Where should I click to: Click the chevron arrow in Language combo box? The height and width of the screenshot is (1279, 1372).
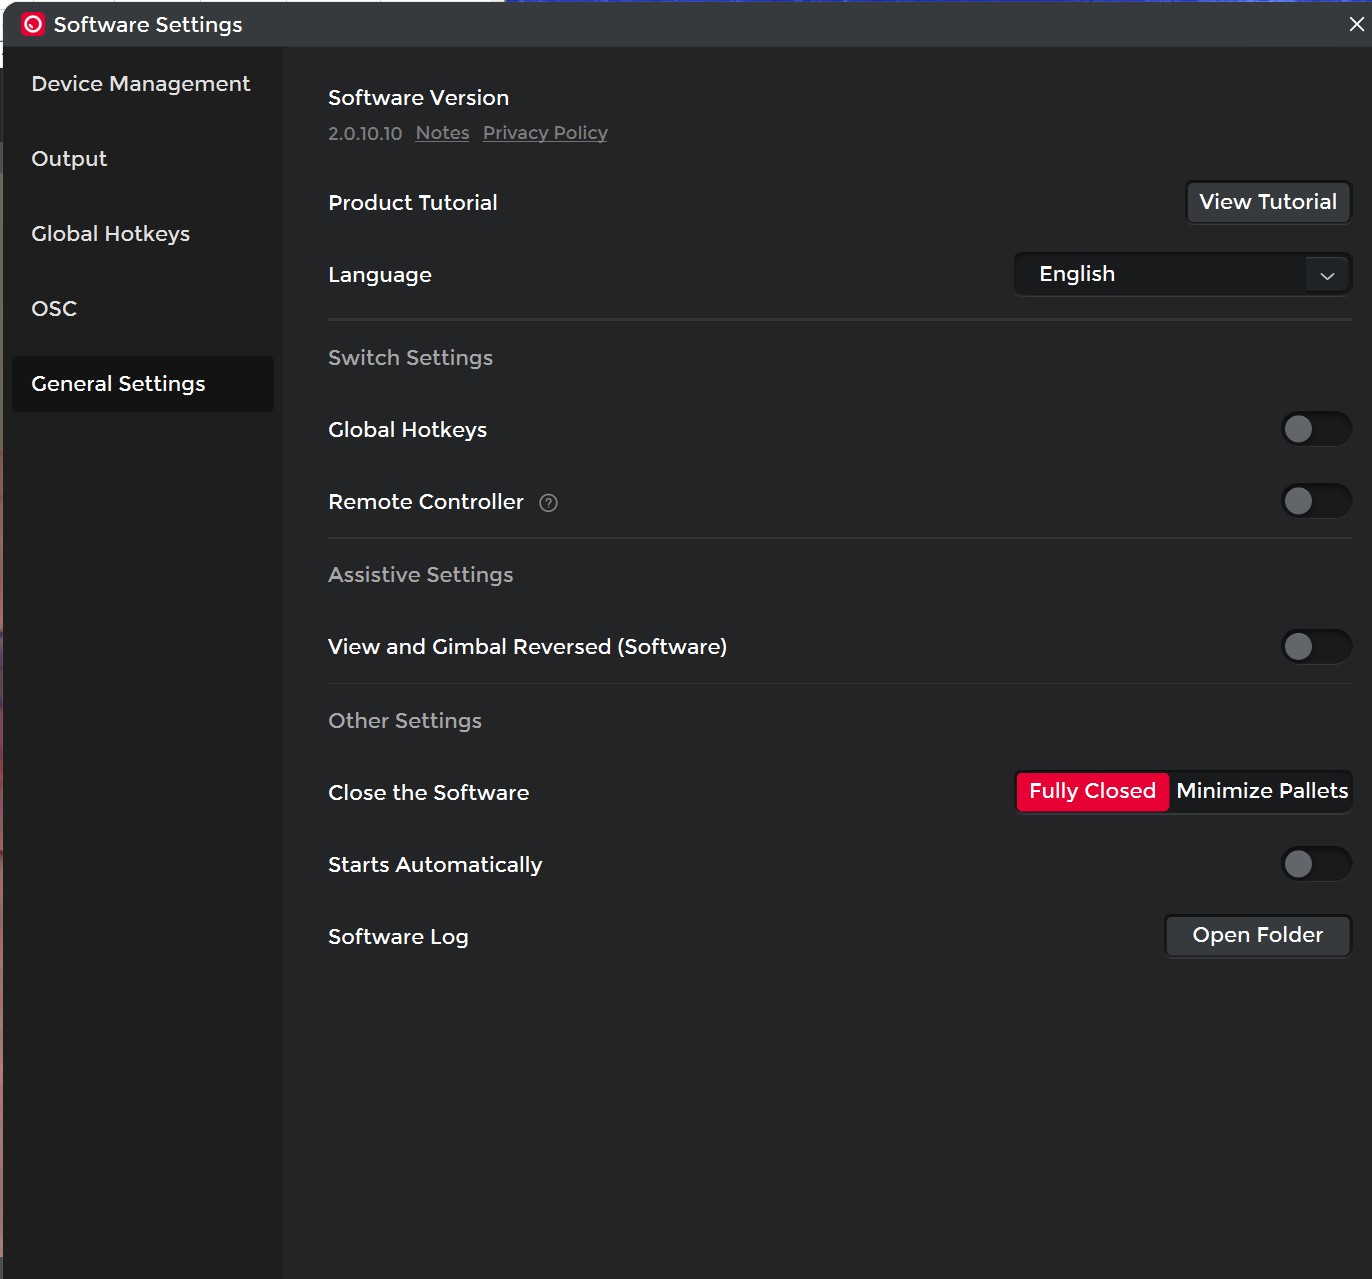1327,275
